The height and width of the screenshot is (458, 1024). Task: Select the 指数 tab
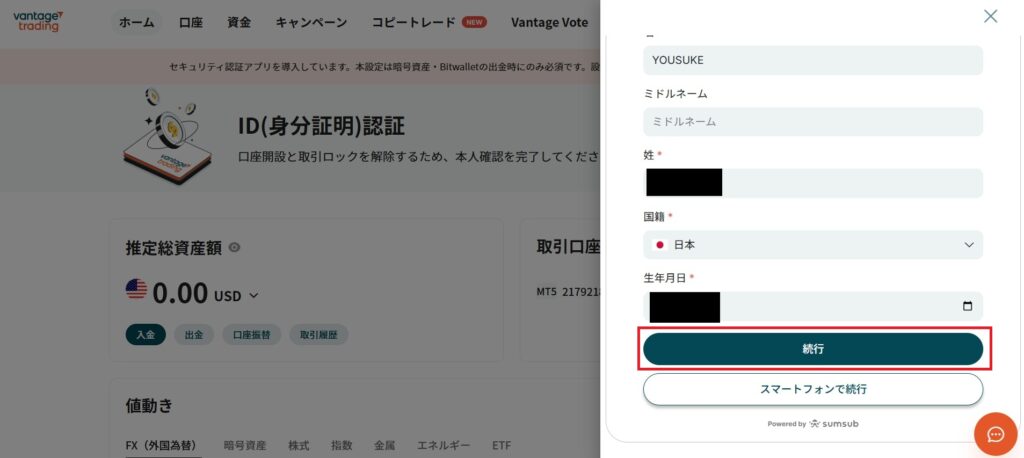[342, 446]
